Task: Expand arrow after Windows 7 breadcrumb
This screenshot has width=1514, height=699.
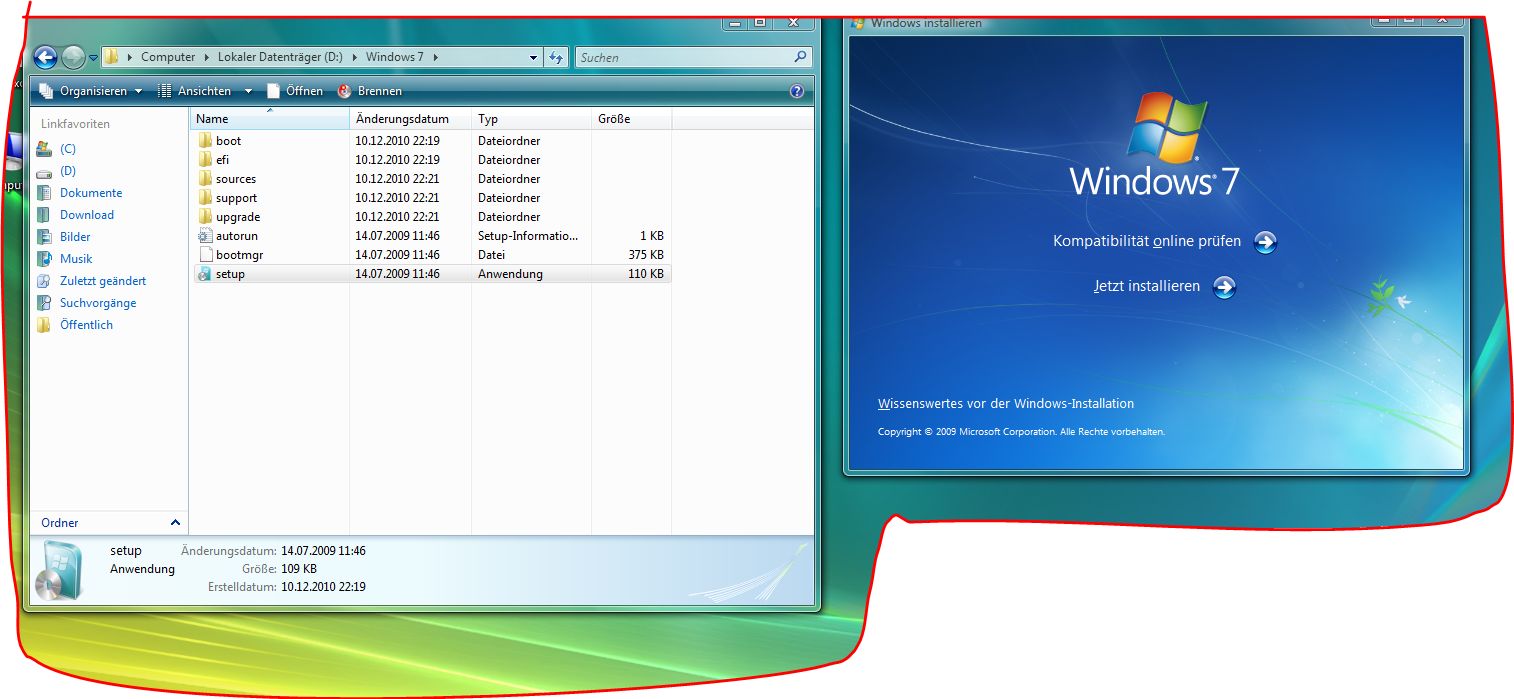Action: tap(435, 57)
